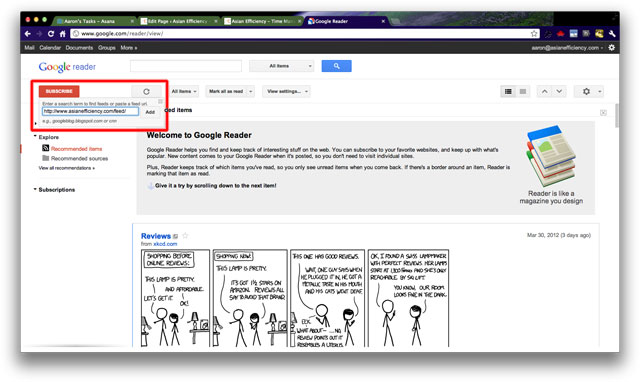Image resolution: width=640 pixels, height=382 pixels.
Task: Click the page vertical scrollbar
Action: tap(617, 116)
